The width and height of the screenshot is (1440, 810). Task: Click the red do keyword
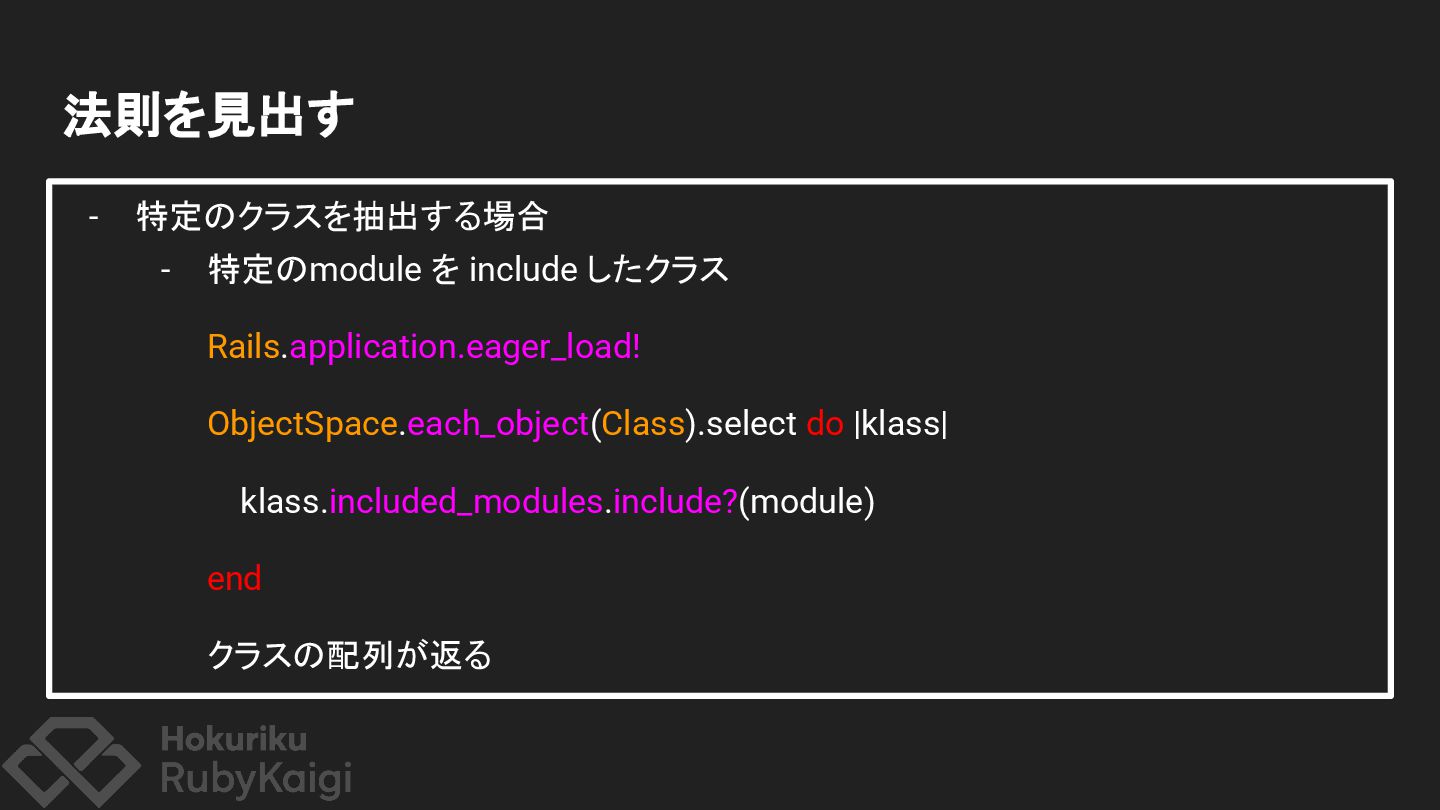(825, 424)
